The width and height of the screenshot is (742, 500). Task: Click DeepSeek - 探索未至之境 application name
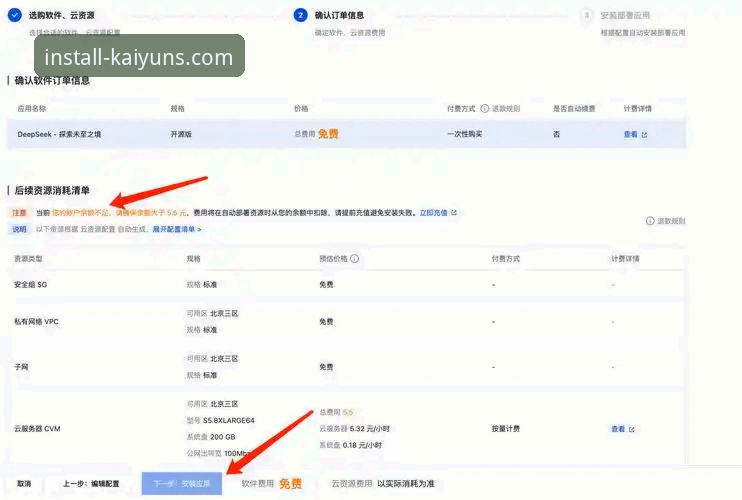(59, 134)
